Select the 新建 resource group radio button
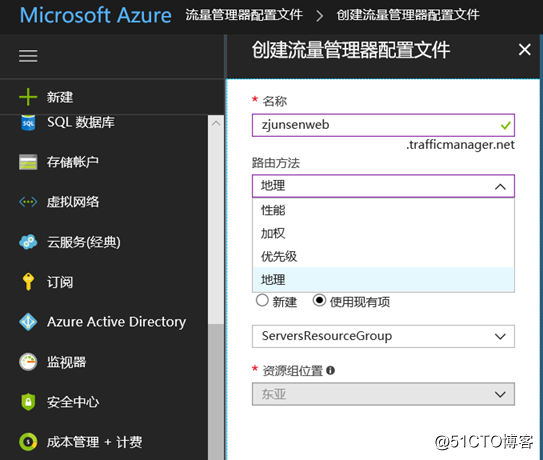Viewport: 543px width, 460px height. click(262, 300)
